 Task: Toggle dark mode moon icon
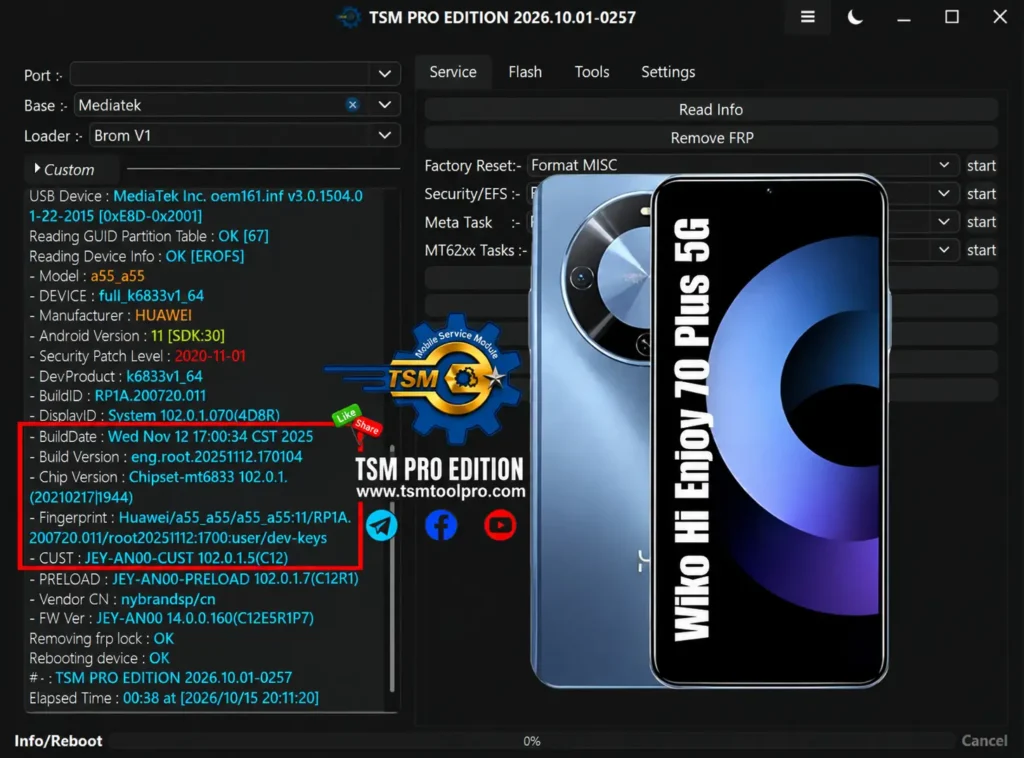tap(855, 17)
